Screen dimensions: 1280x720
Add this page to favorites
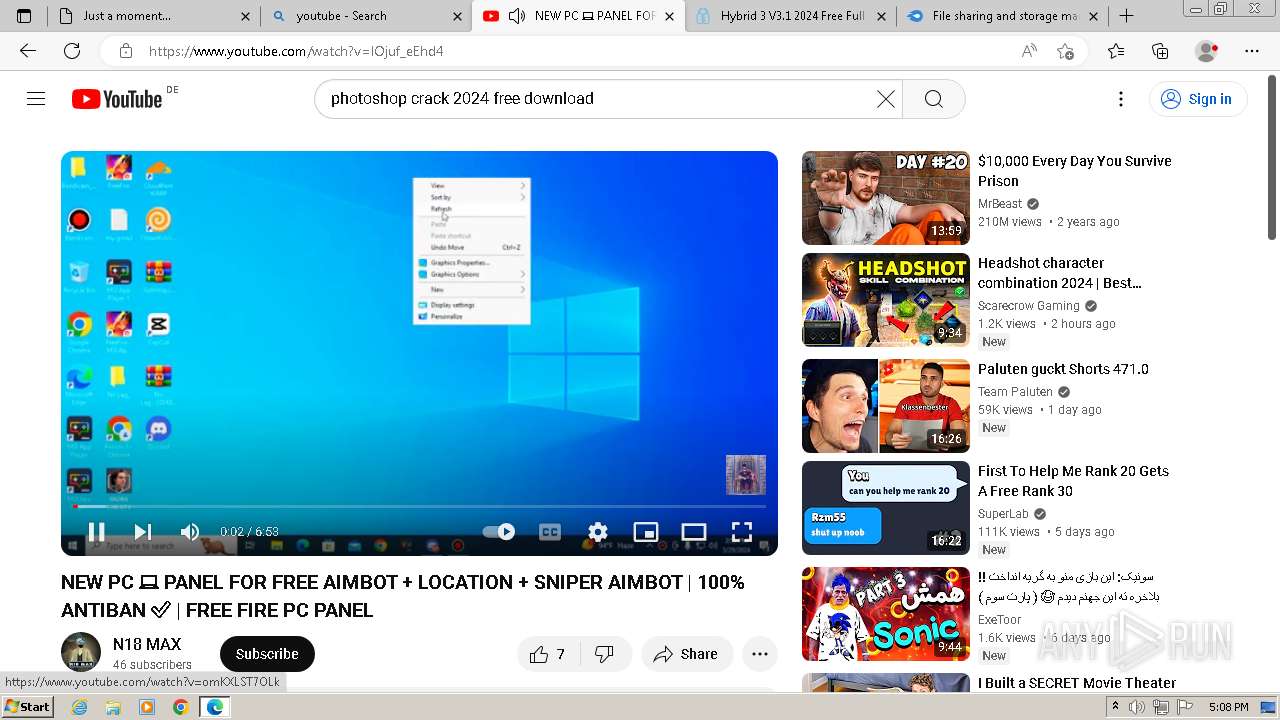1065,51
